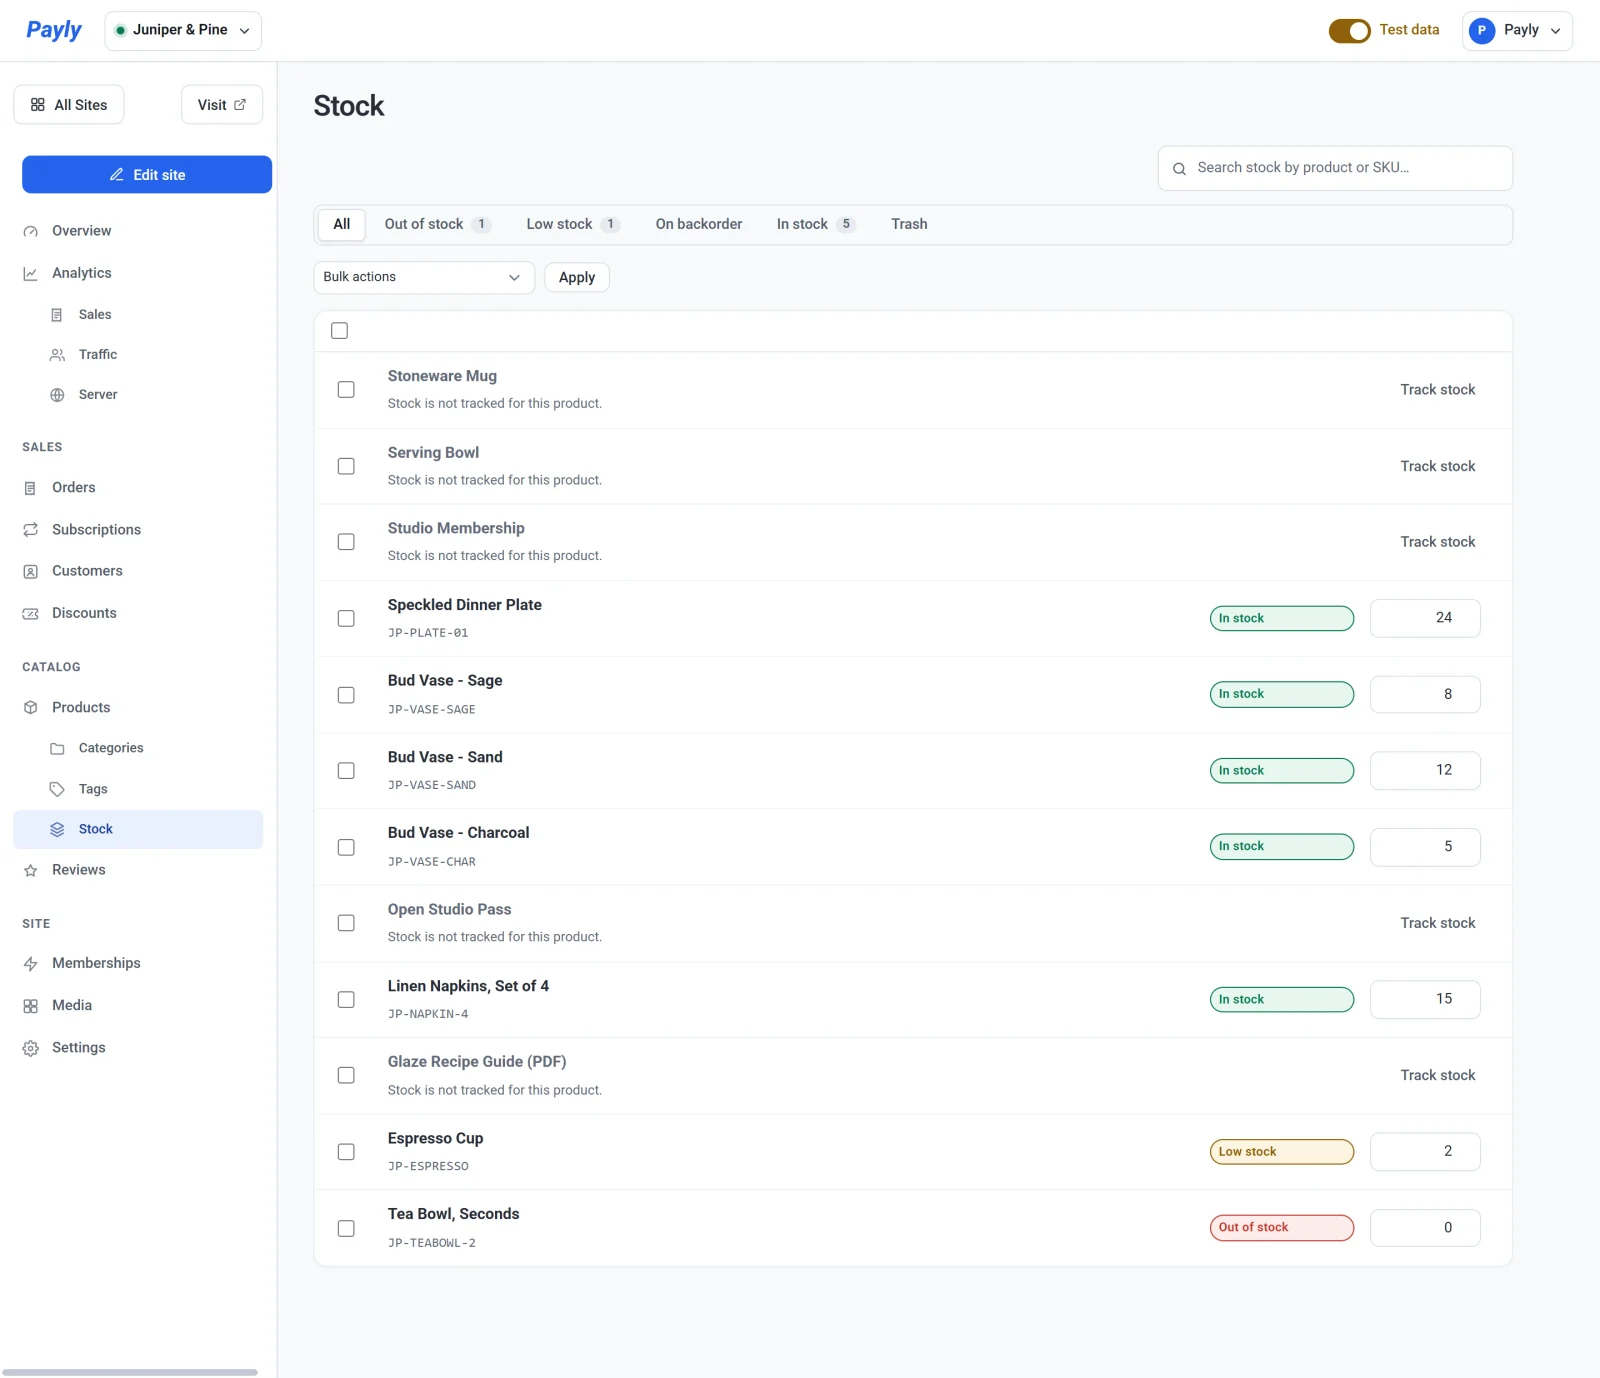Click the Media gallery icon
Image resolution: width=1600 pixels, height=1378 pixels.
pyautogui.click(x=31, y=1006)
